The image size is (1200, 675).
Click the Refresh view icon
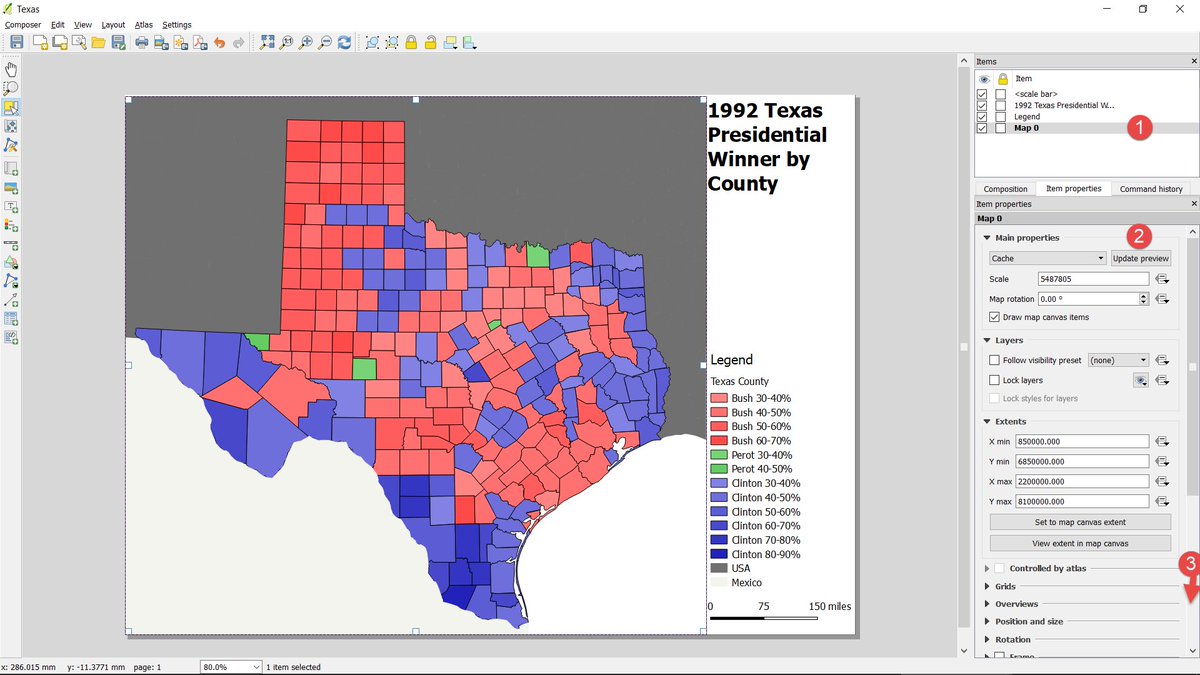[x=345, y=42]
